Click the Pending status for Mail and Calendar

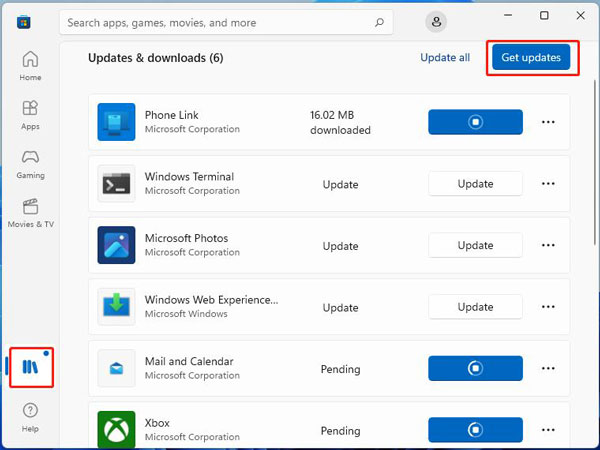pyautogui.click(x=340, y=369)
